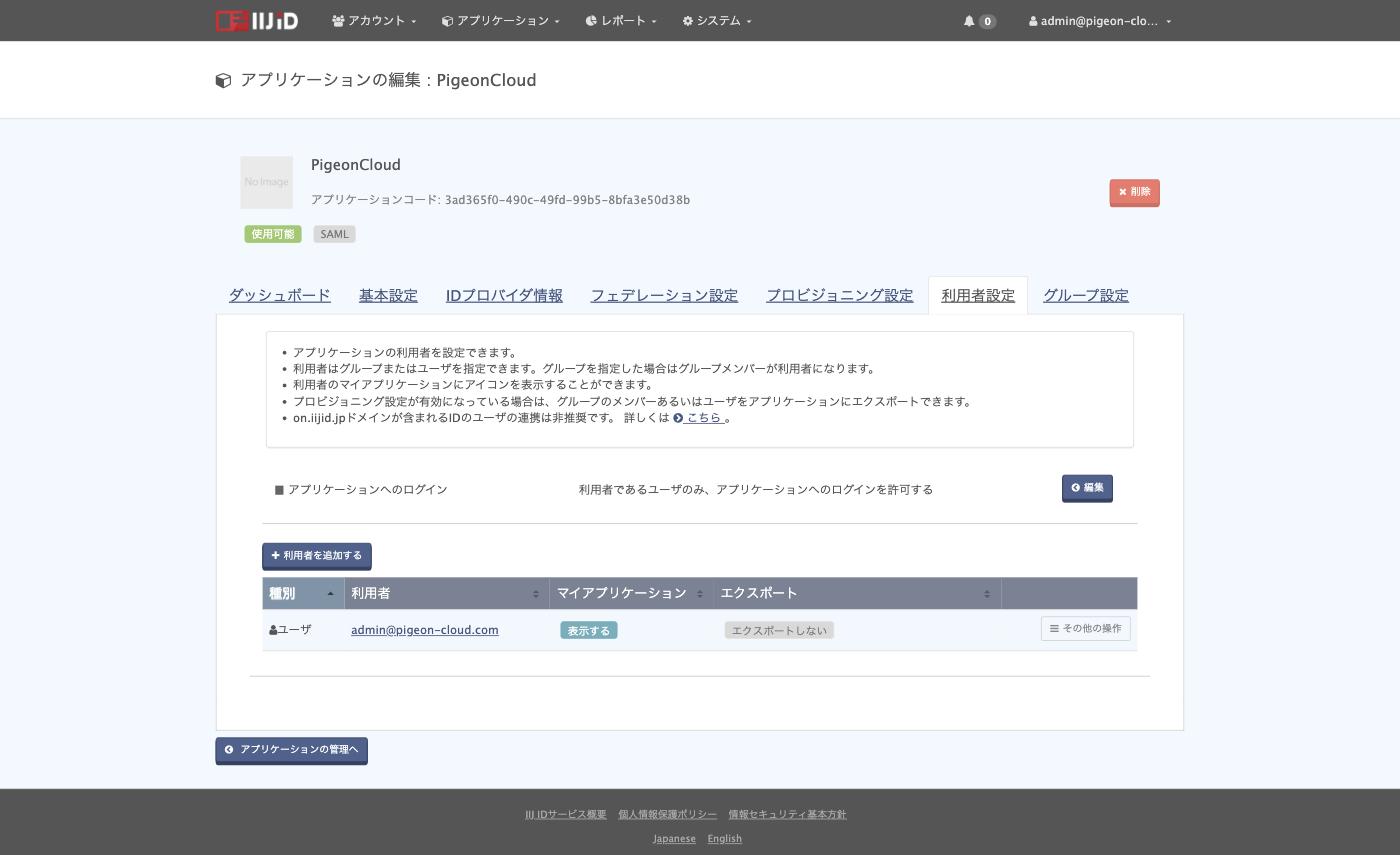Switch language to English
1400x855 pixels.
pyautogui.click(x=725, y=839)
